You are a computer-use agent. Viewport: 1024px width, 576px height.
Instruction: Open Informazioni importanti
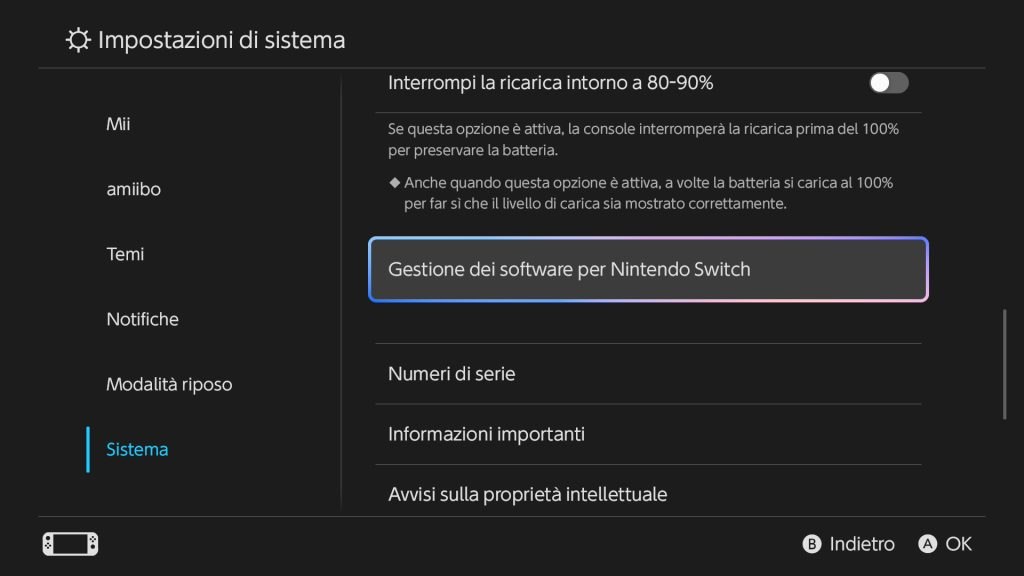(x=648, y=433)
